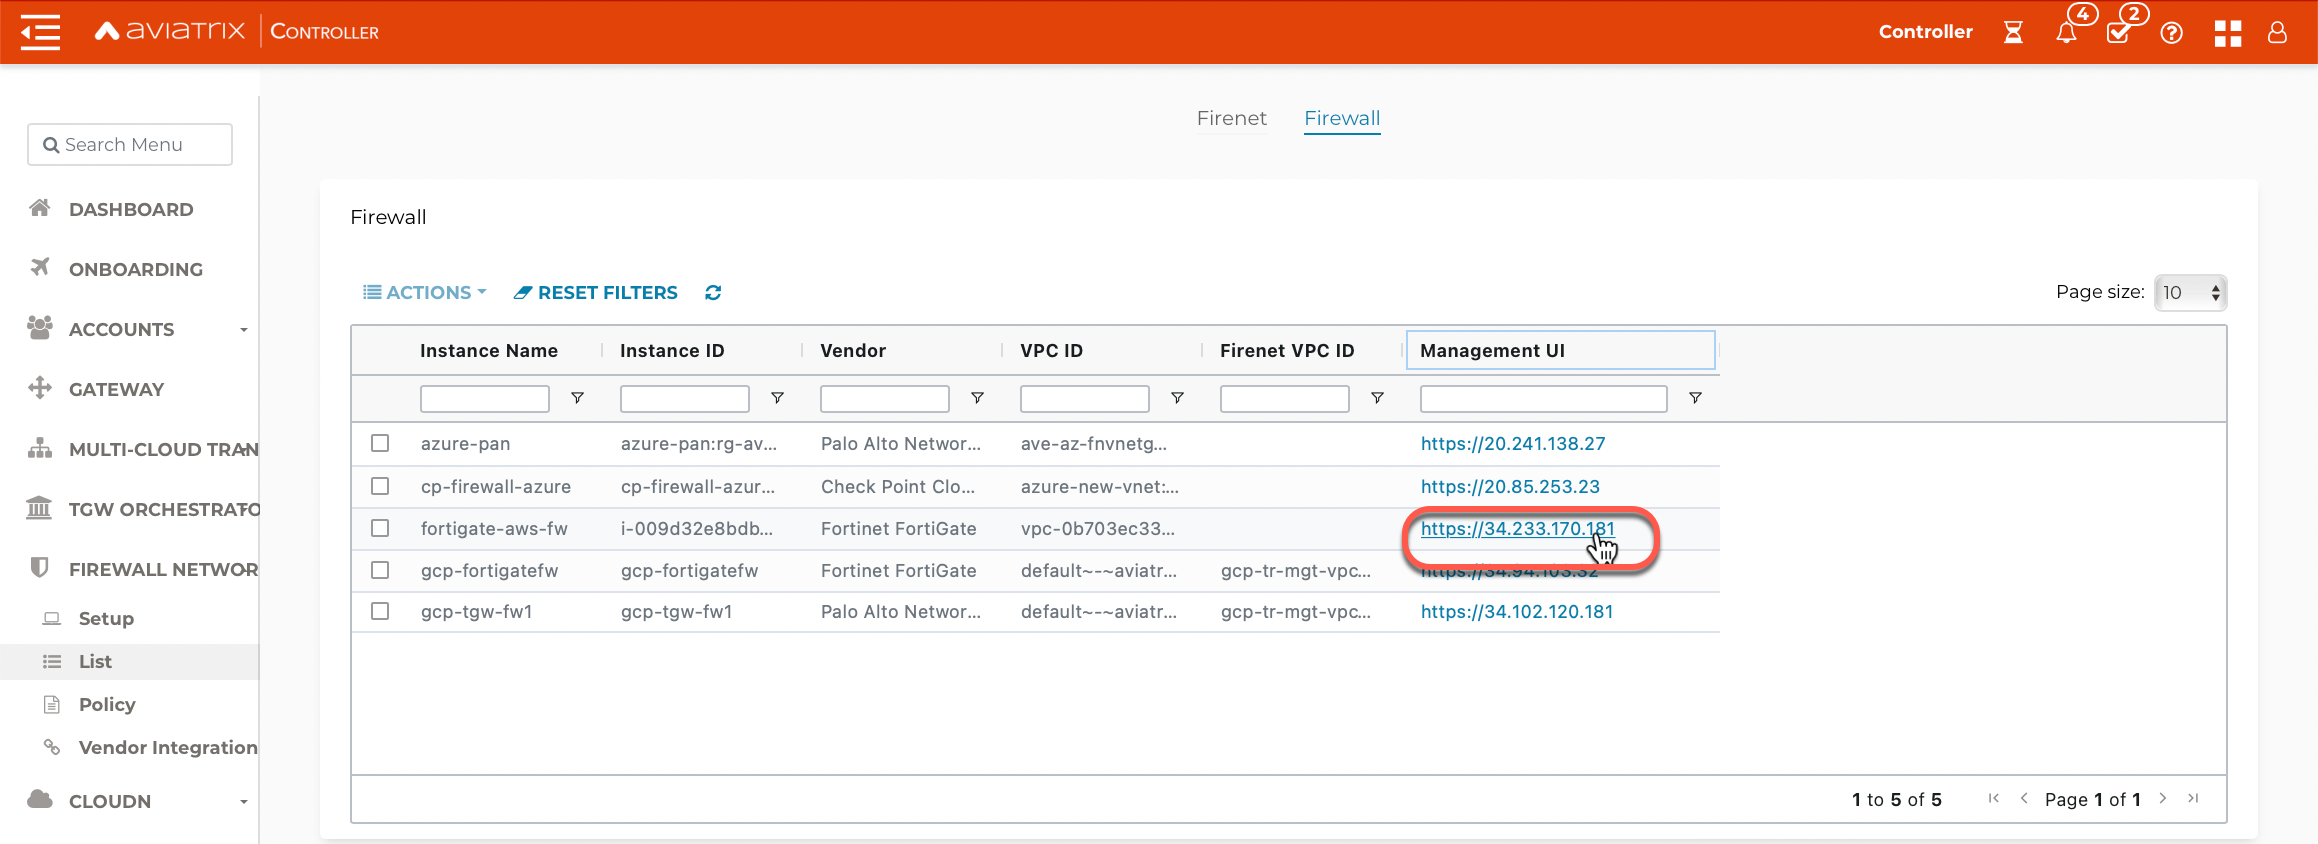The image size is (2318, 844).
Task: Tick the gcp-tgw-fw1 row checkbox
Action: [x=380, y=611]
